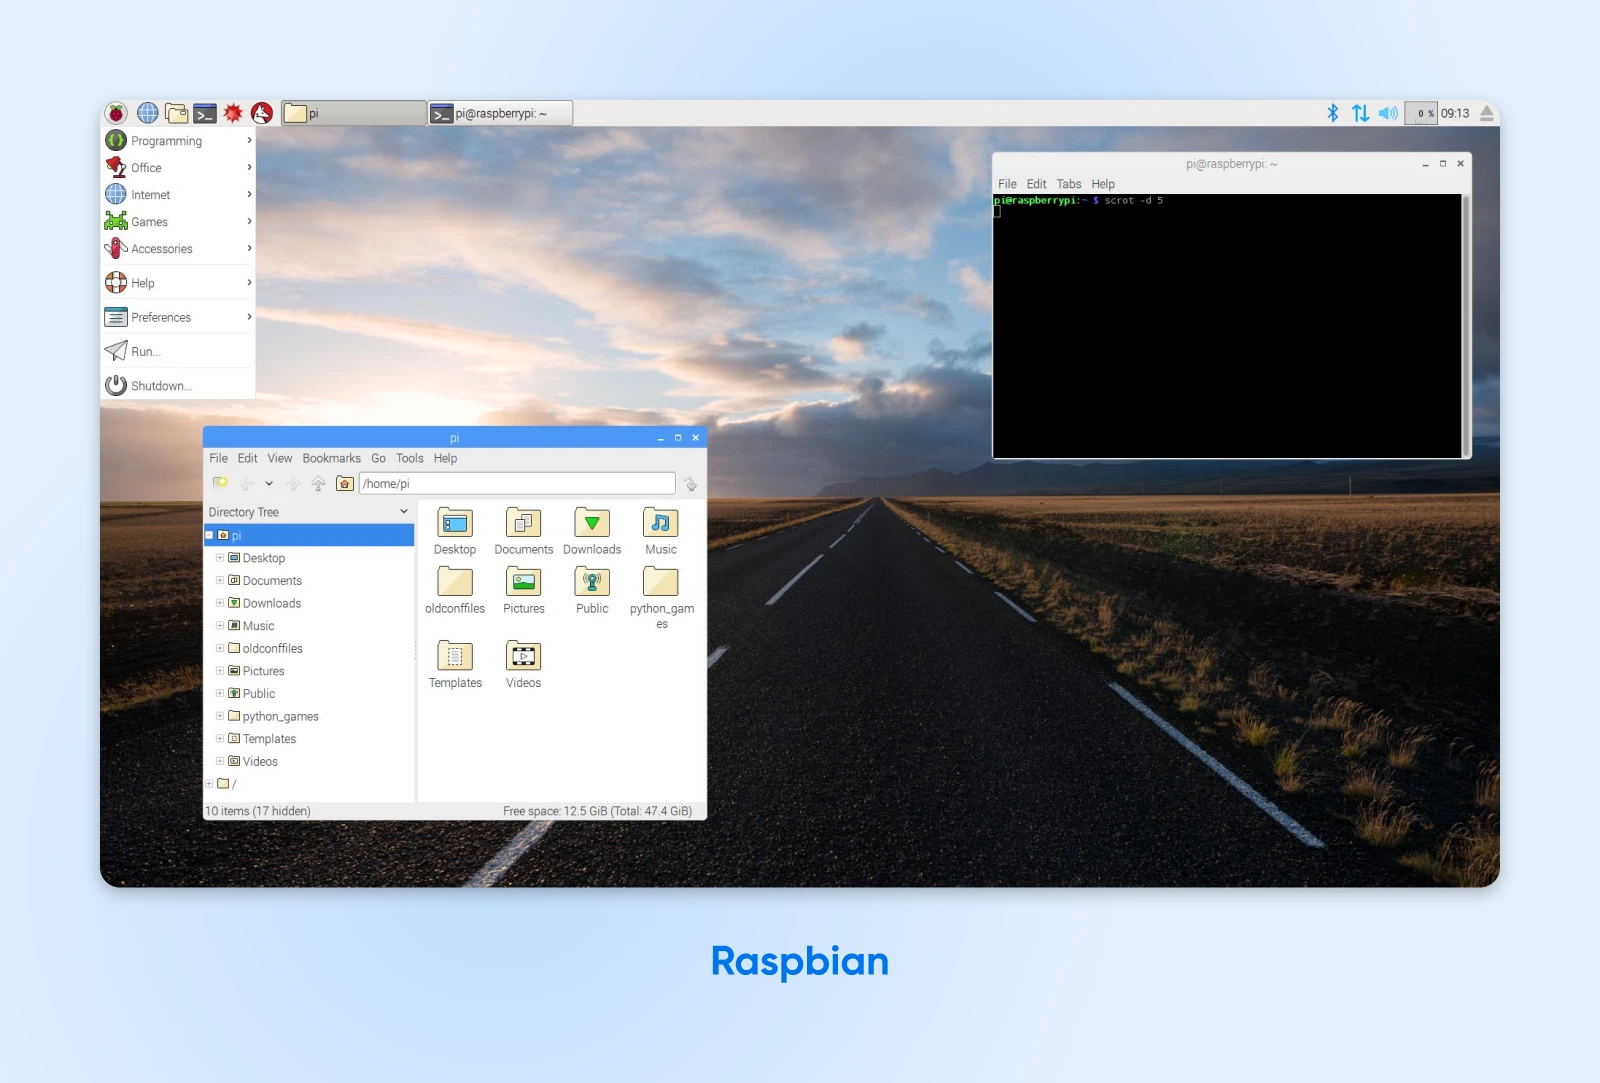
Task: Select Templates in the directory tree
Action: point(269,739)
